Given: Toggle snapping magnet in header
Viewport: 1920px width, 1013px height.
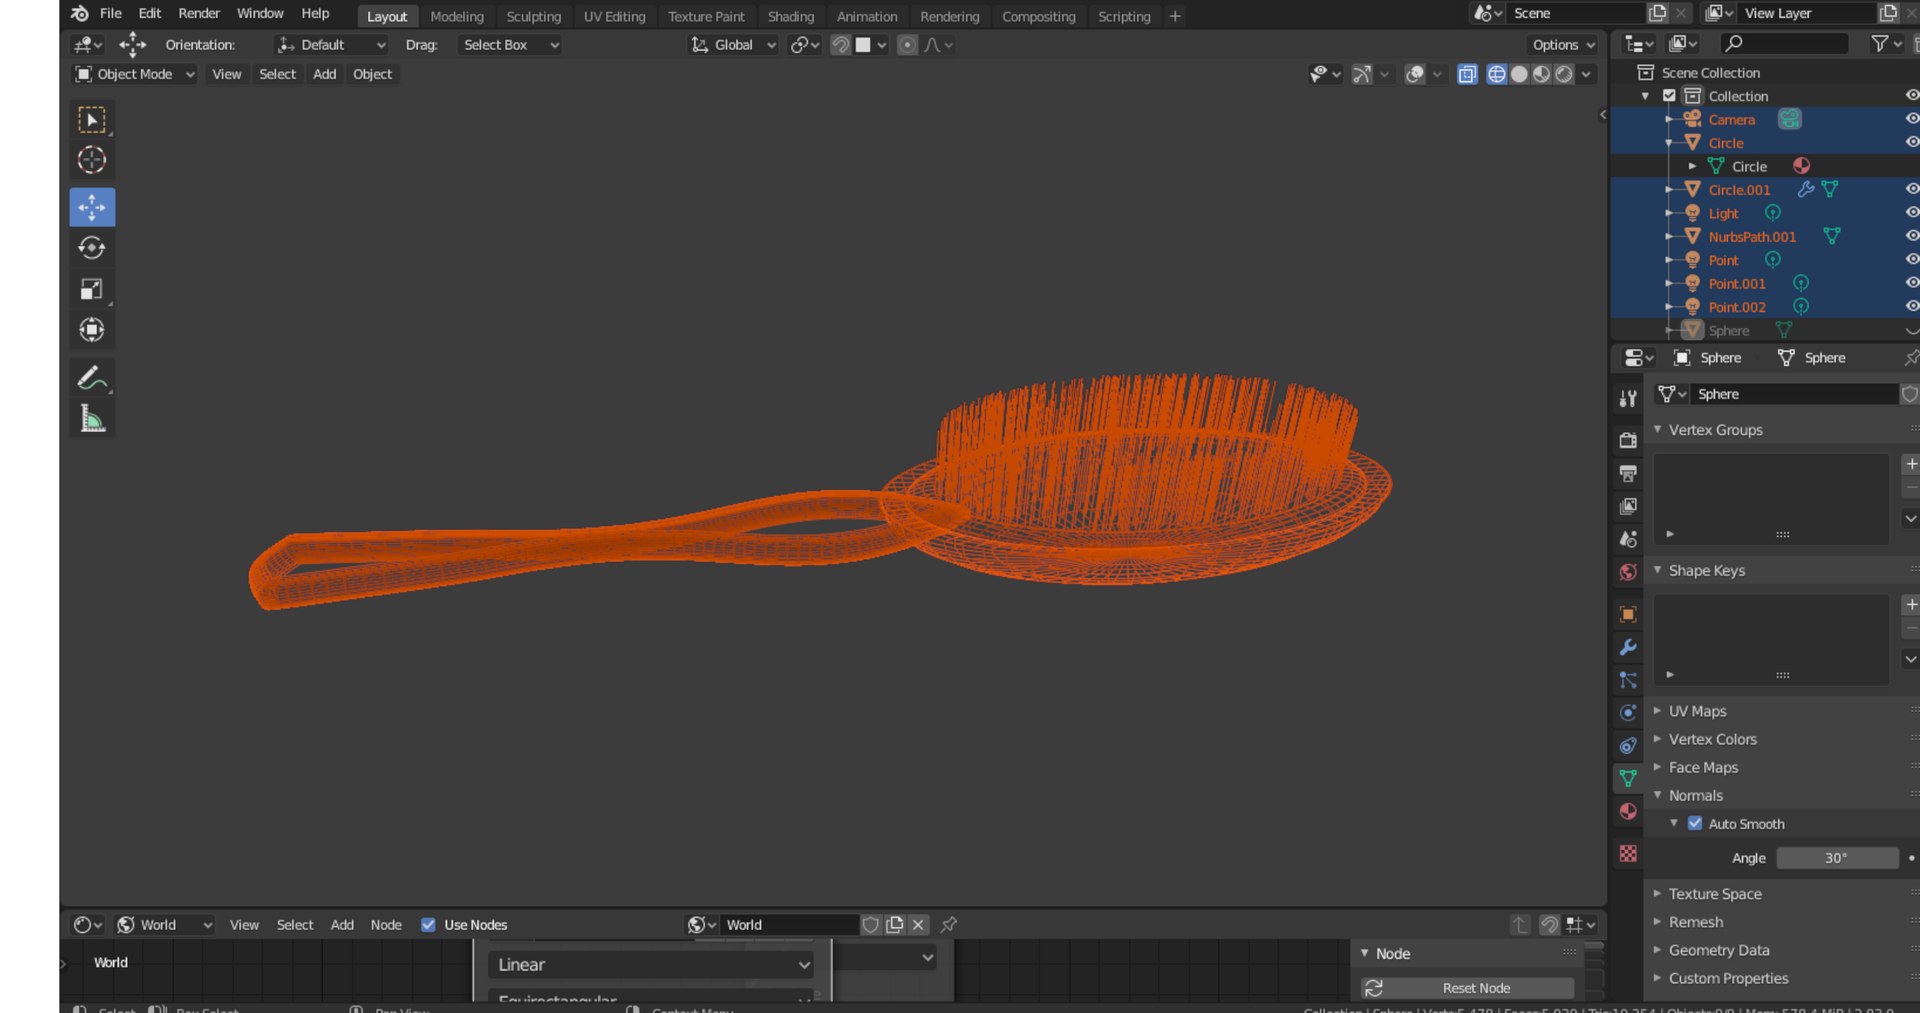Looking at the screenshot, I should click(x=840, y=45).
